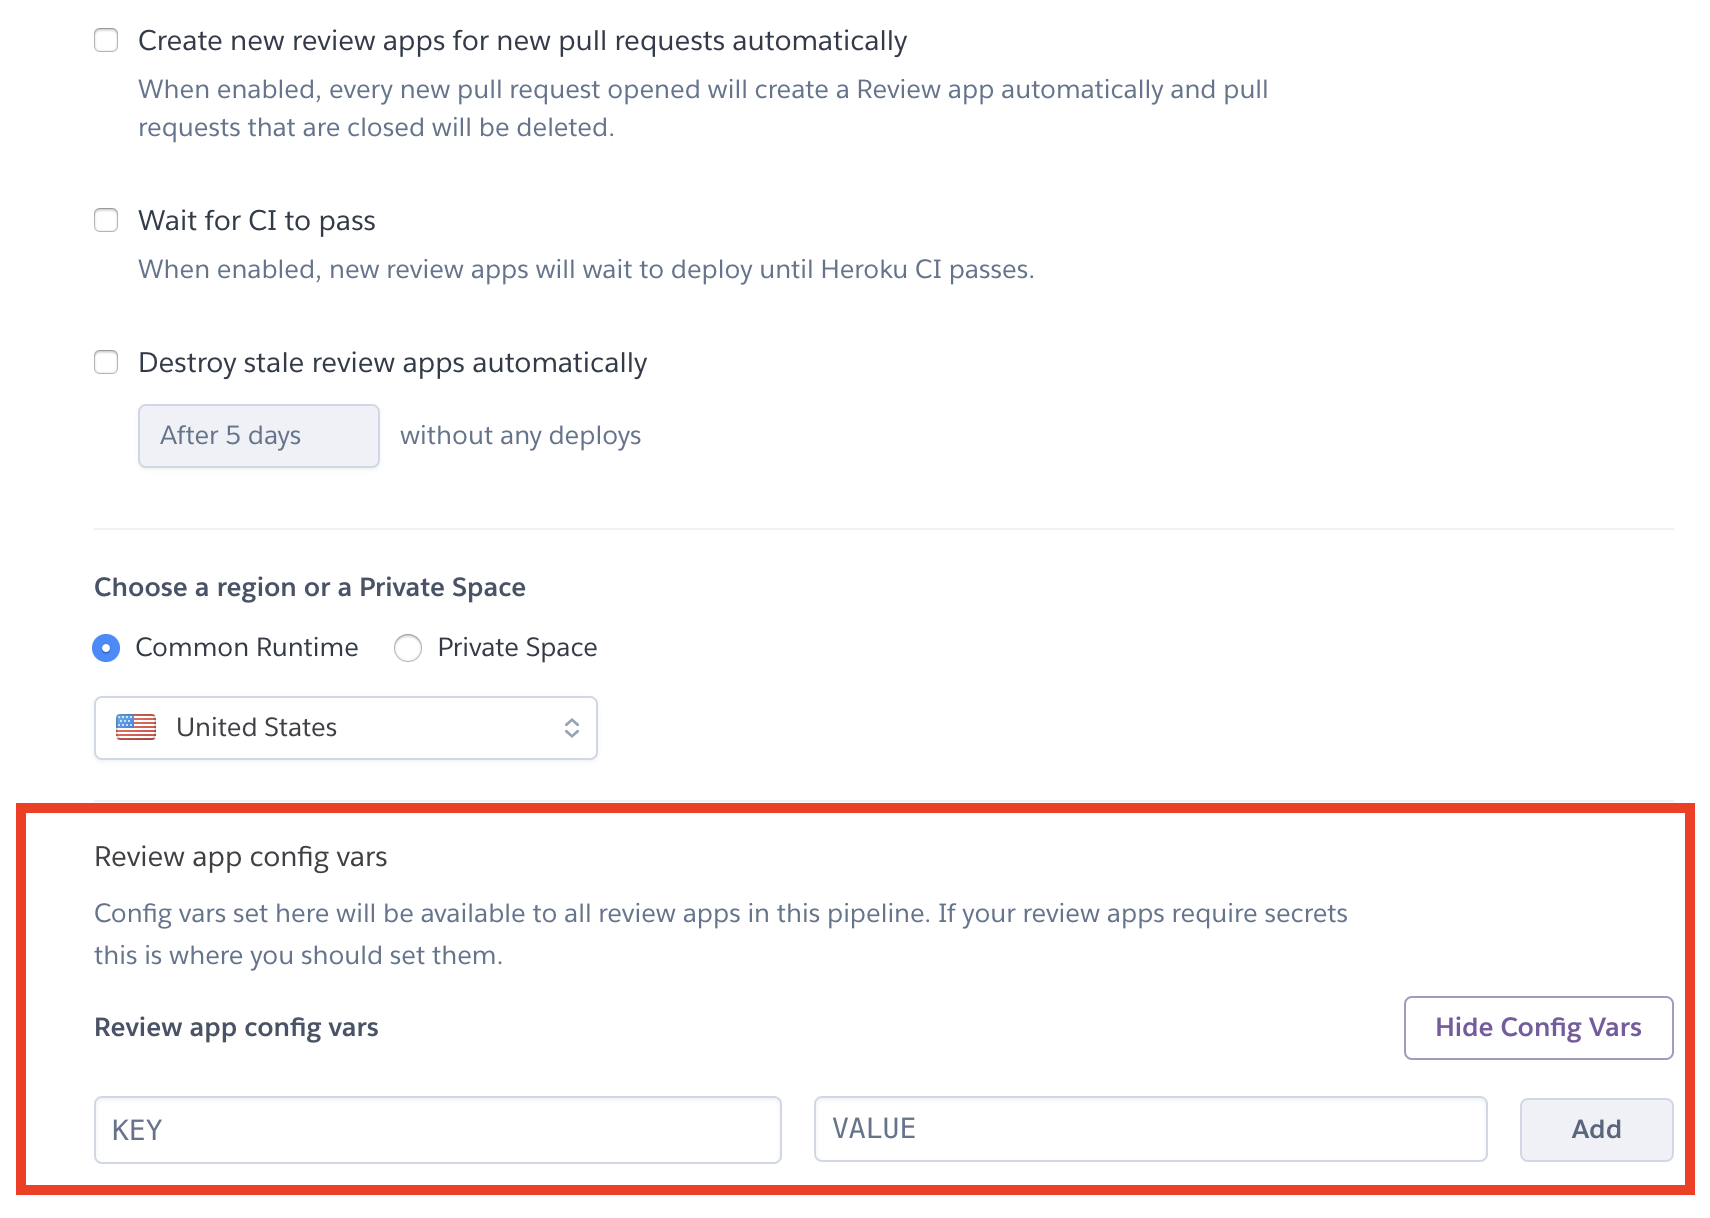Click the "Common Runtime" label text
Viewport: 1710px width, 1218px height.
tap(247, 647)
